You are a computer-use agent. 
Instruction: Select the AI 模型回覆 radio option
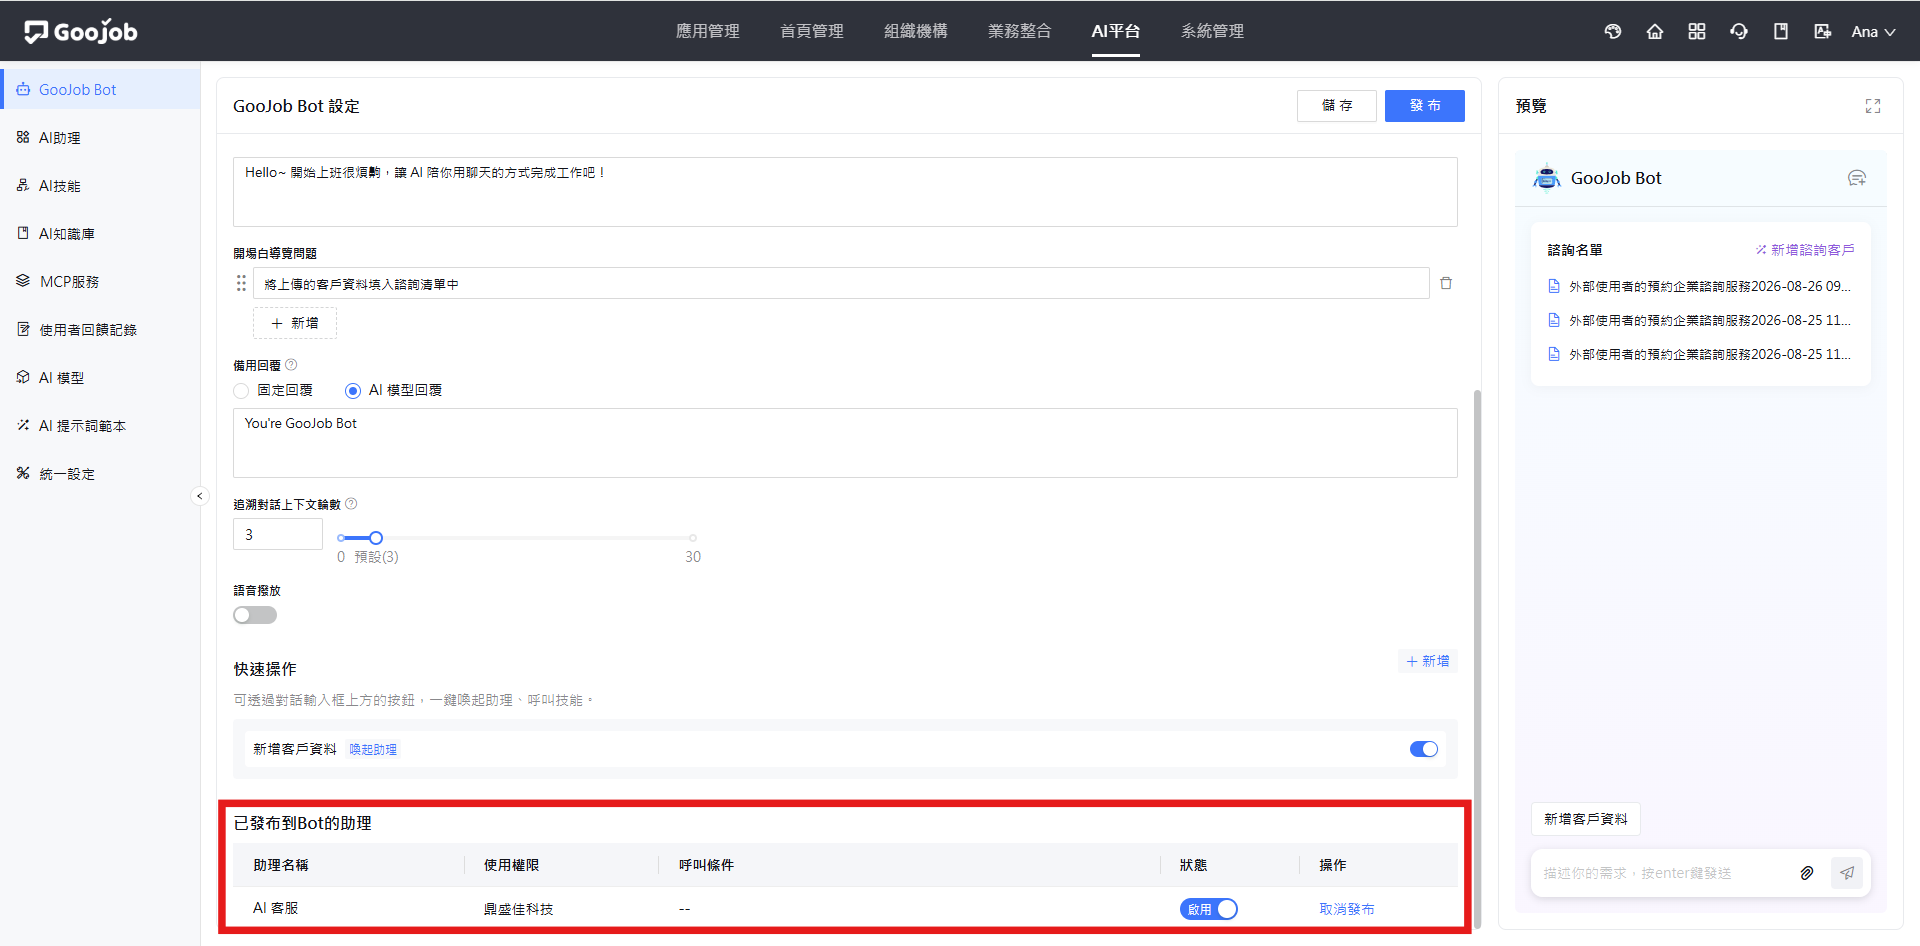[353, 391]
